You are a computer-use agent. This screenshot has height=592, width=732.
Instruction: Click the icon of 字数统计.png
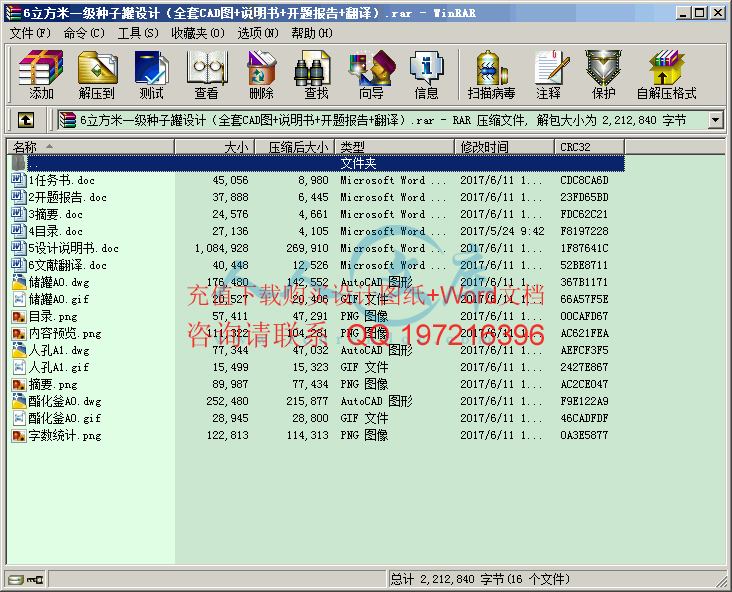pos(19,436)
